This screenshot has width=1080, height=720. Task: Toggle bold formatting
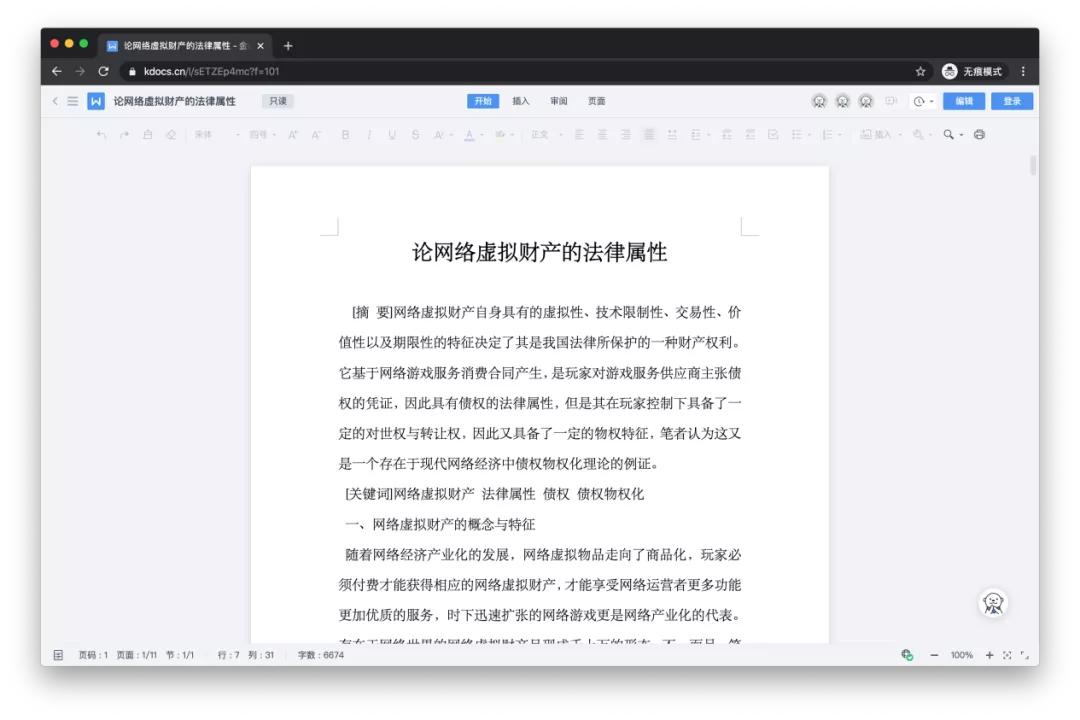(346, 136)
